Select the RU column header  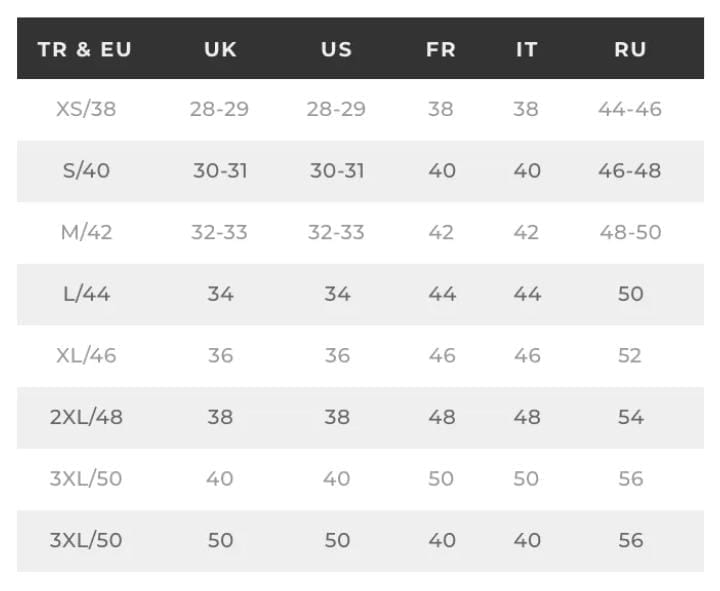tap(630, 49)
